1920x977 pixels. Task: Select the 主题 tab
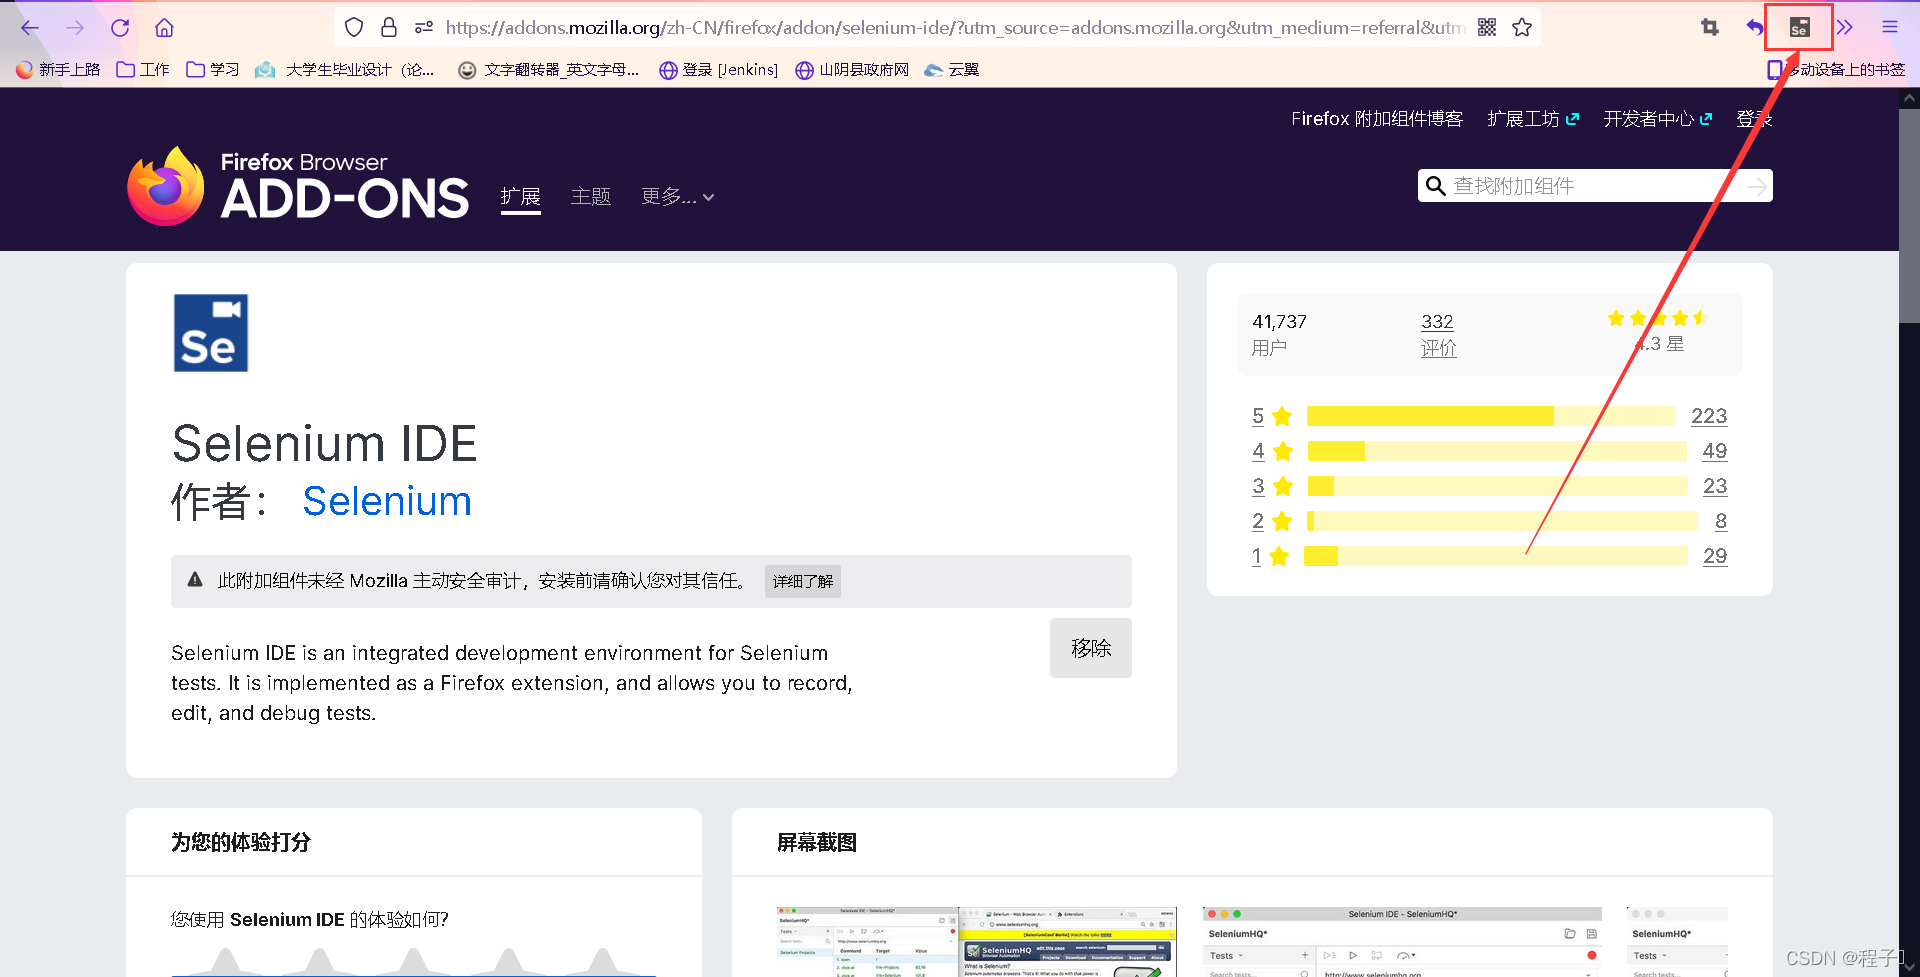click(x=591, y=196)
